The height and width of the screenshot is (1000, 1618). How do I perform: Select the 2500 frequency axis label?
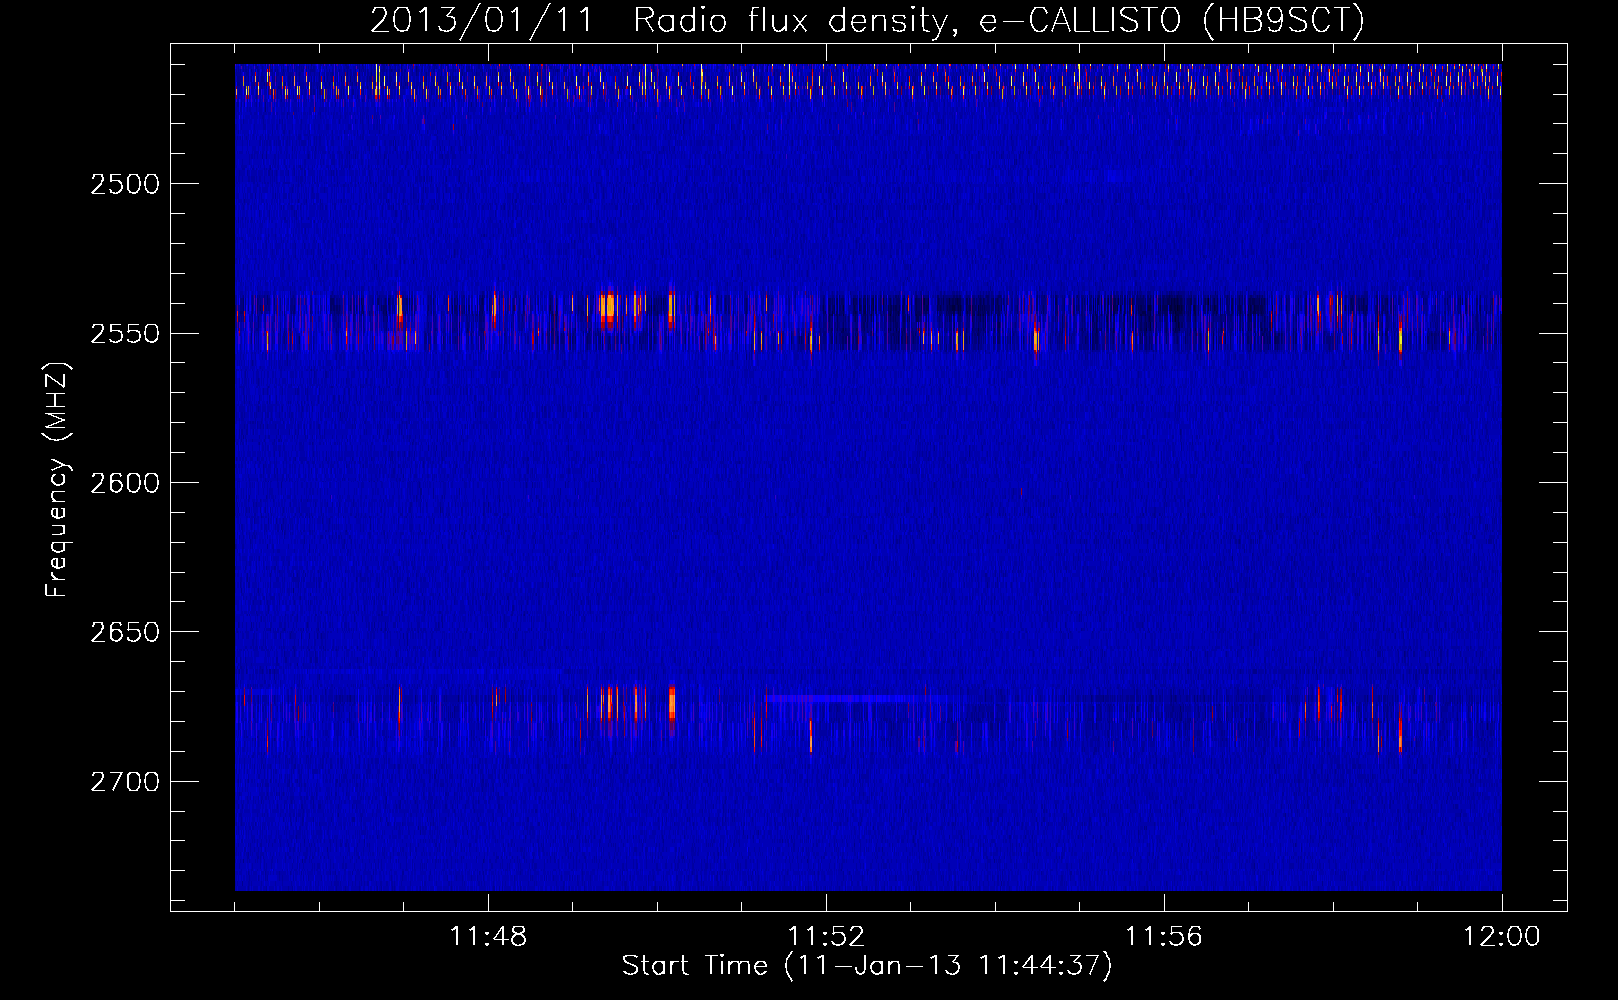tap(124, 184)
